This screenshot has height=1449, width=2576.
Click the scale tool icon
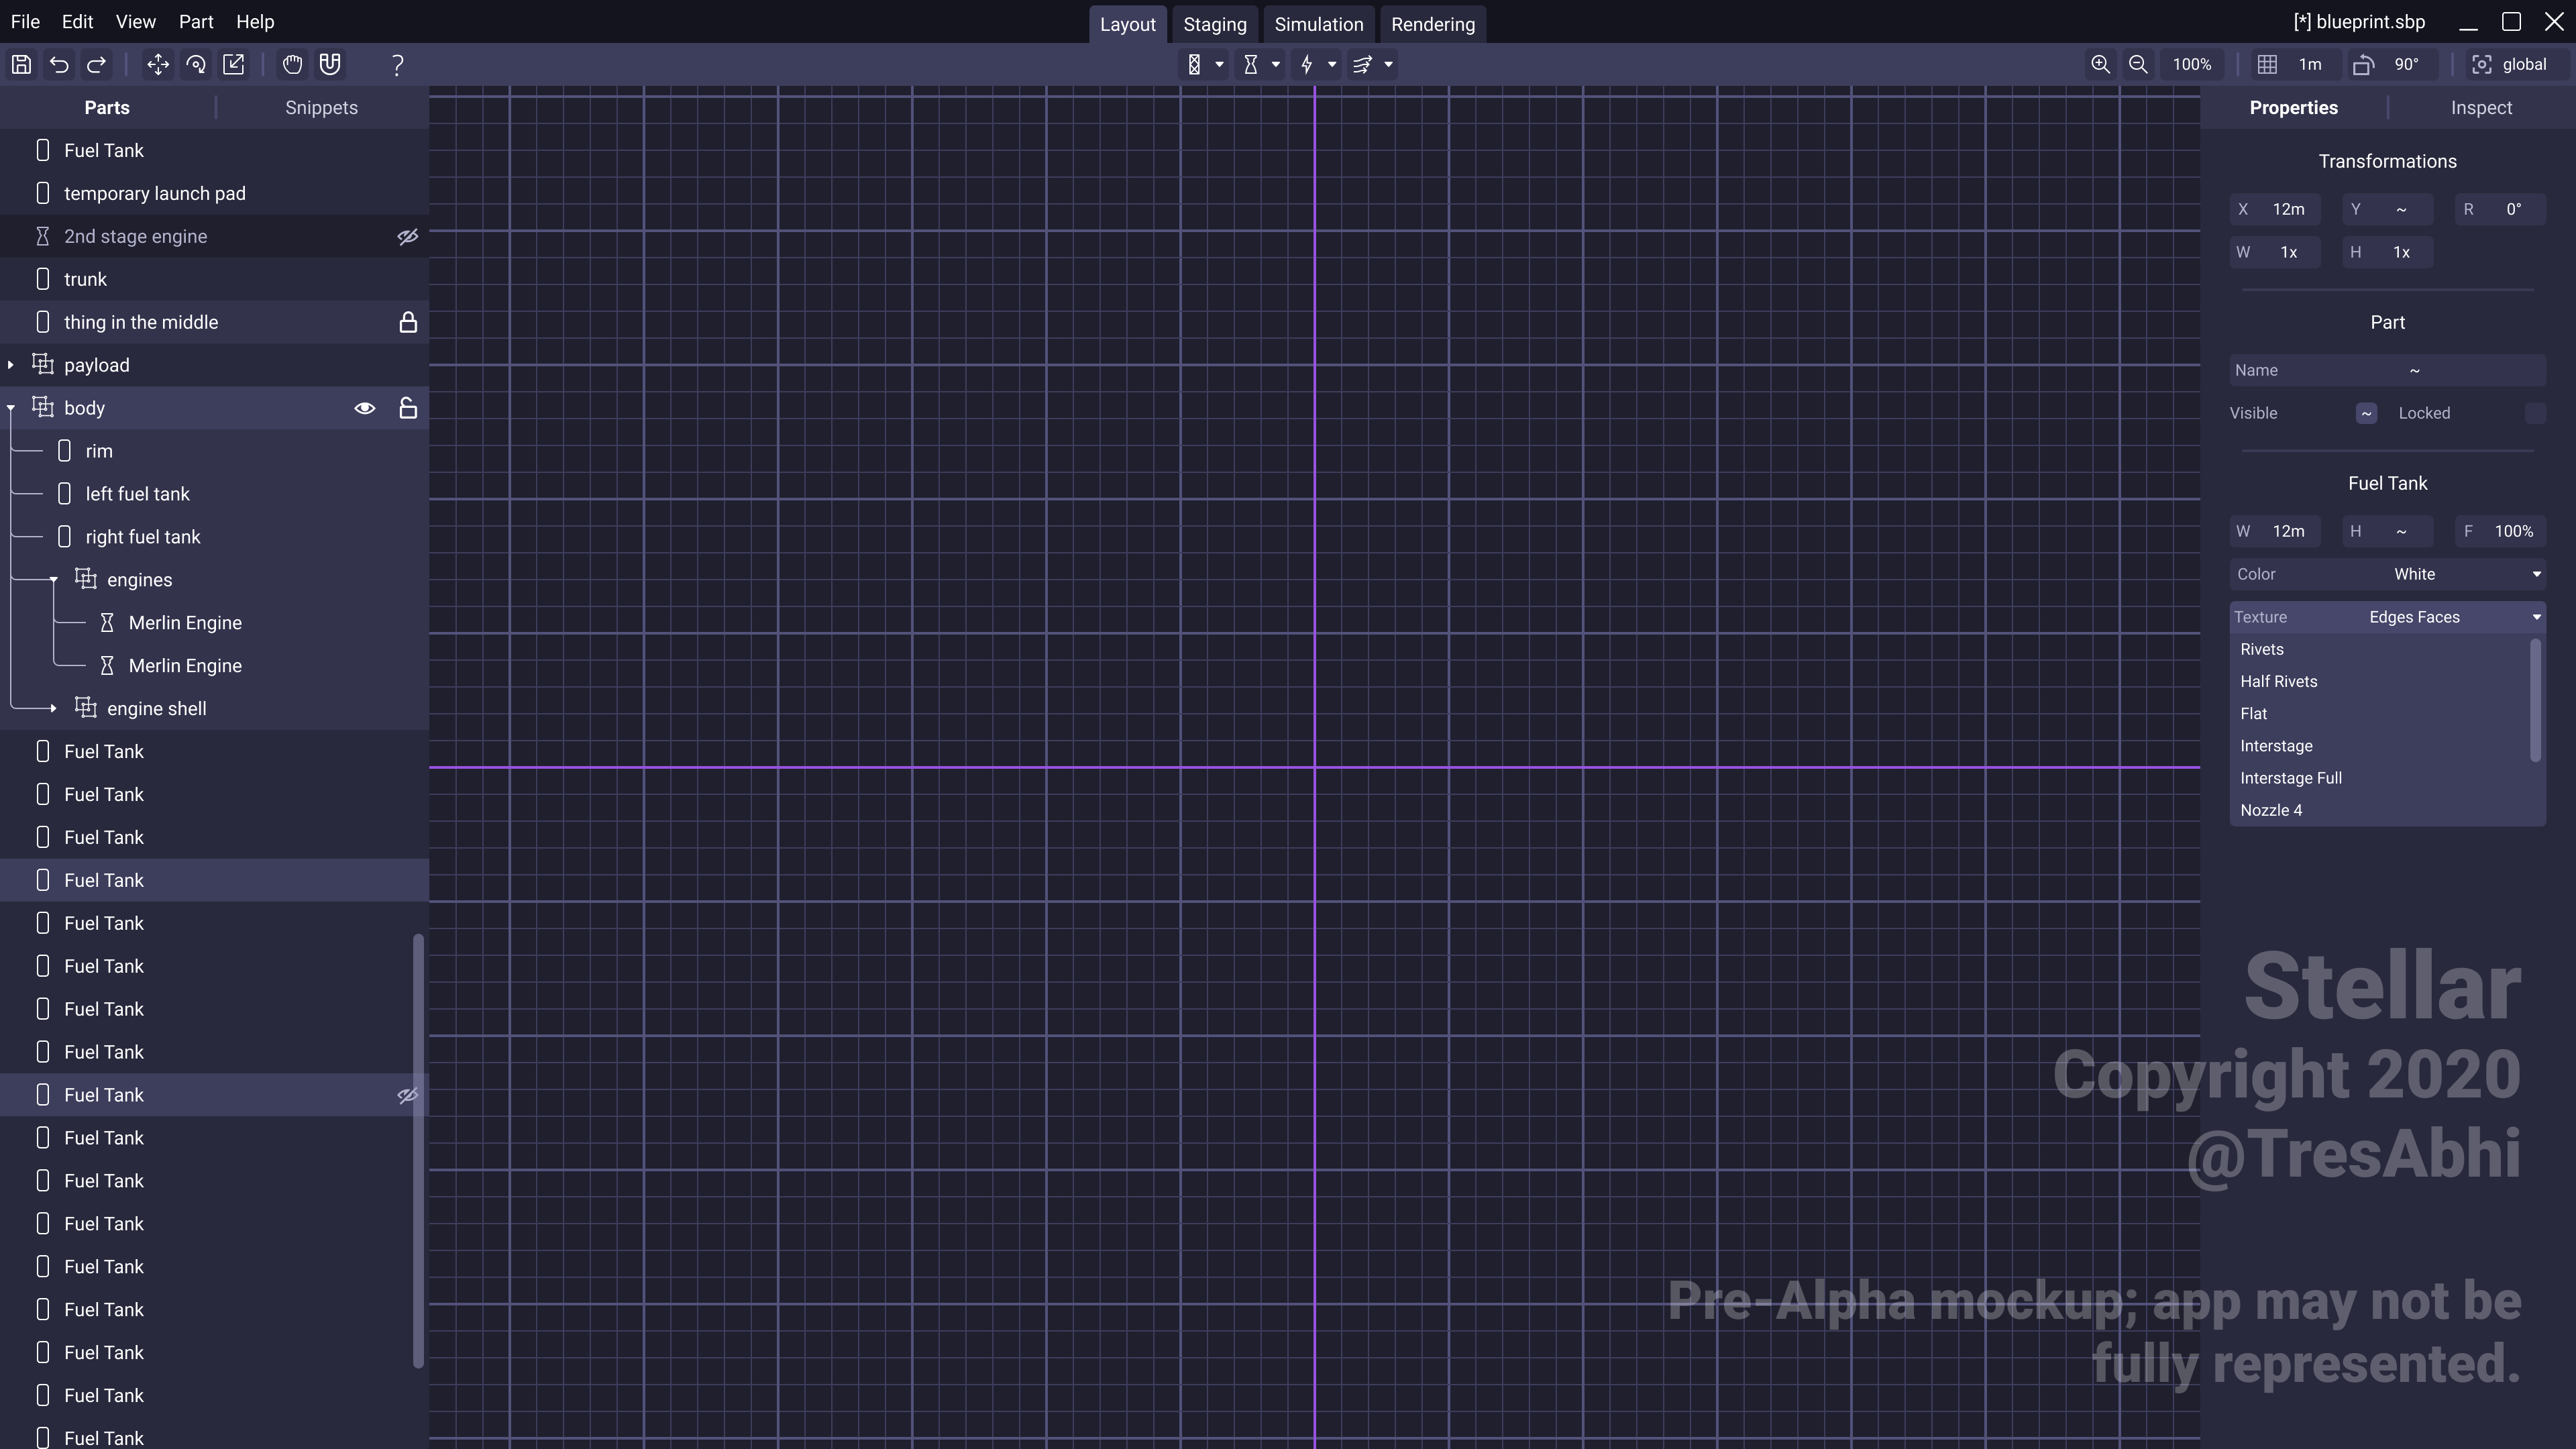(234, 65)
